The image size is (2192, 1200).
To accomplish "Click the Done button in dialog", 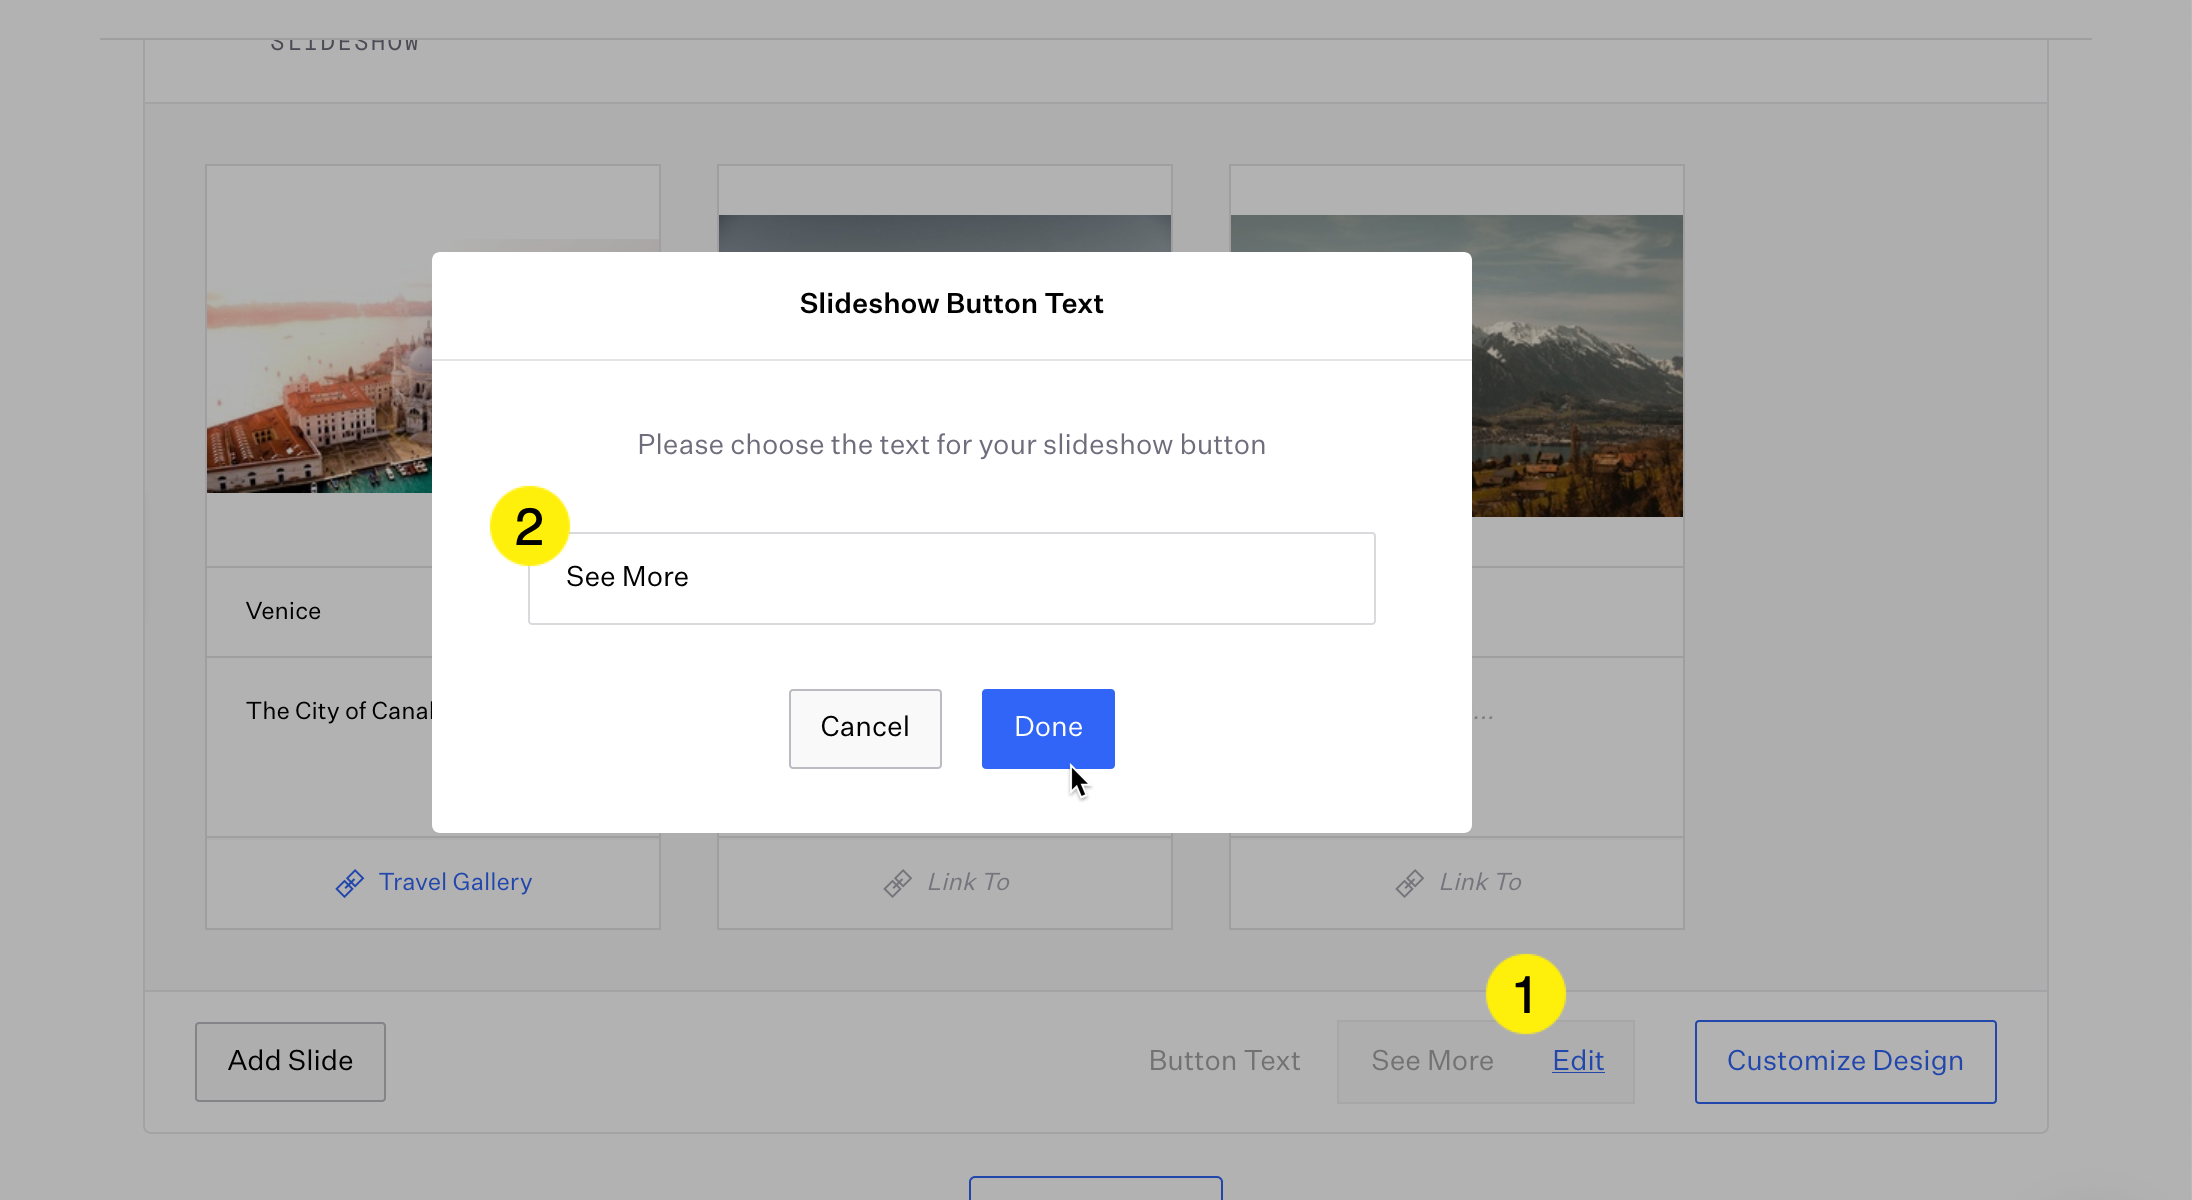I will click(x=1047, y=727).
